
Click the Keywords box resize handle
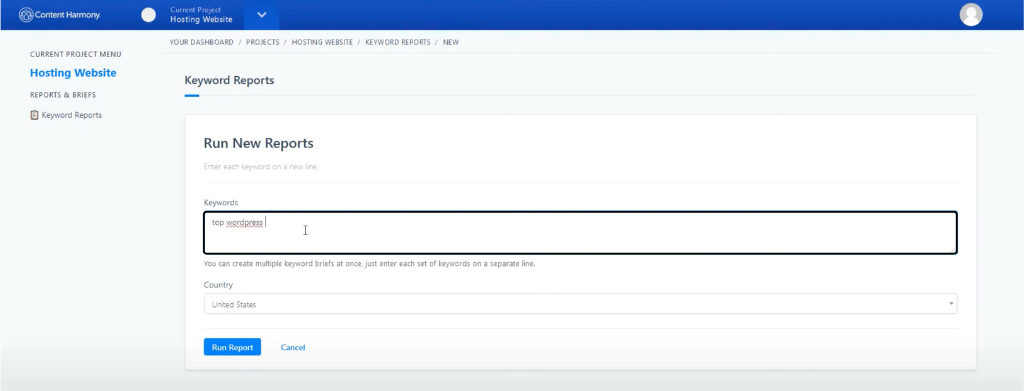[x=953, y=249]
